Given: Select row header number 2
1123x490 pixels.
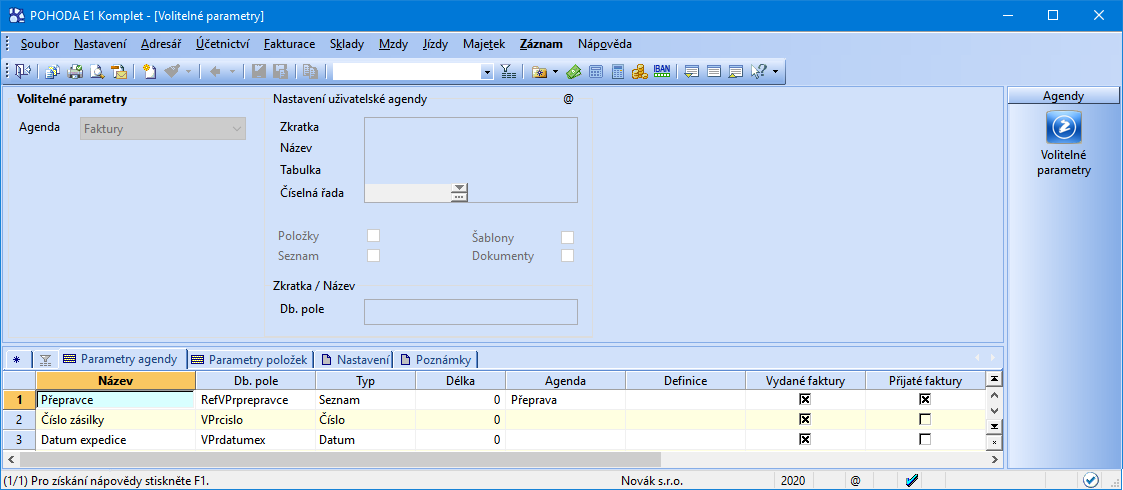Looking at the screenshot, I should pyautogui.click(x=20, y=420).
